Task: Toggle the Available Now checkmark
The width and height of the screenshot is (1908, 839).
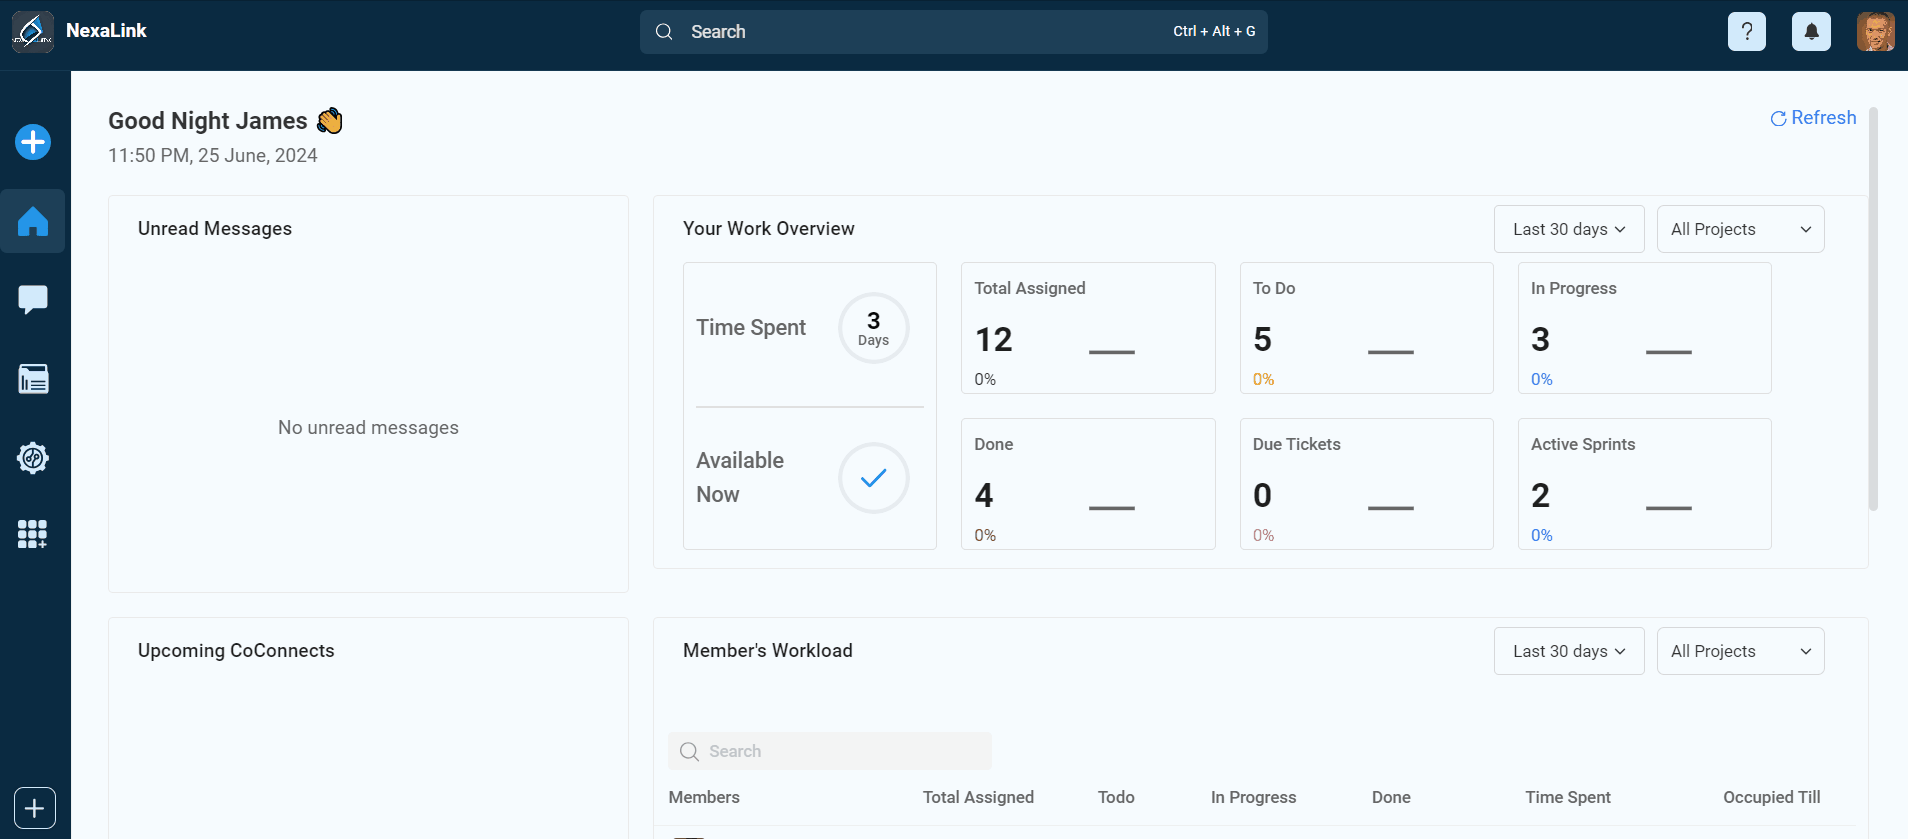Action: point(873,478)
